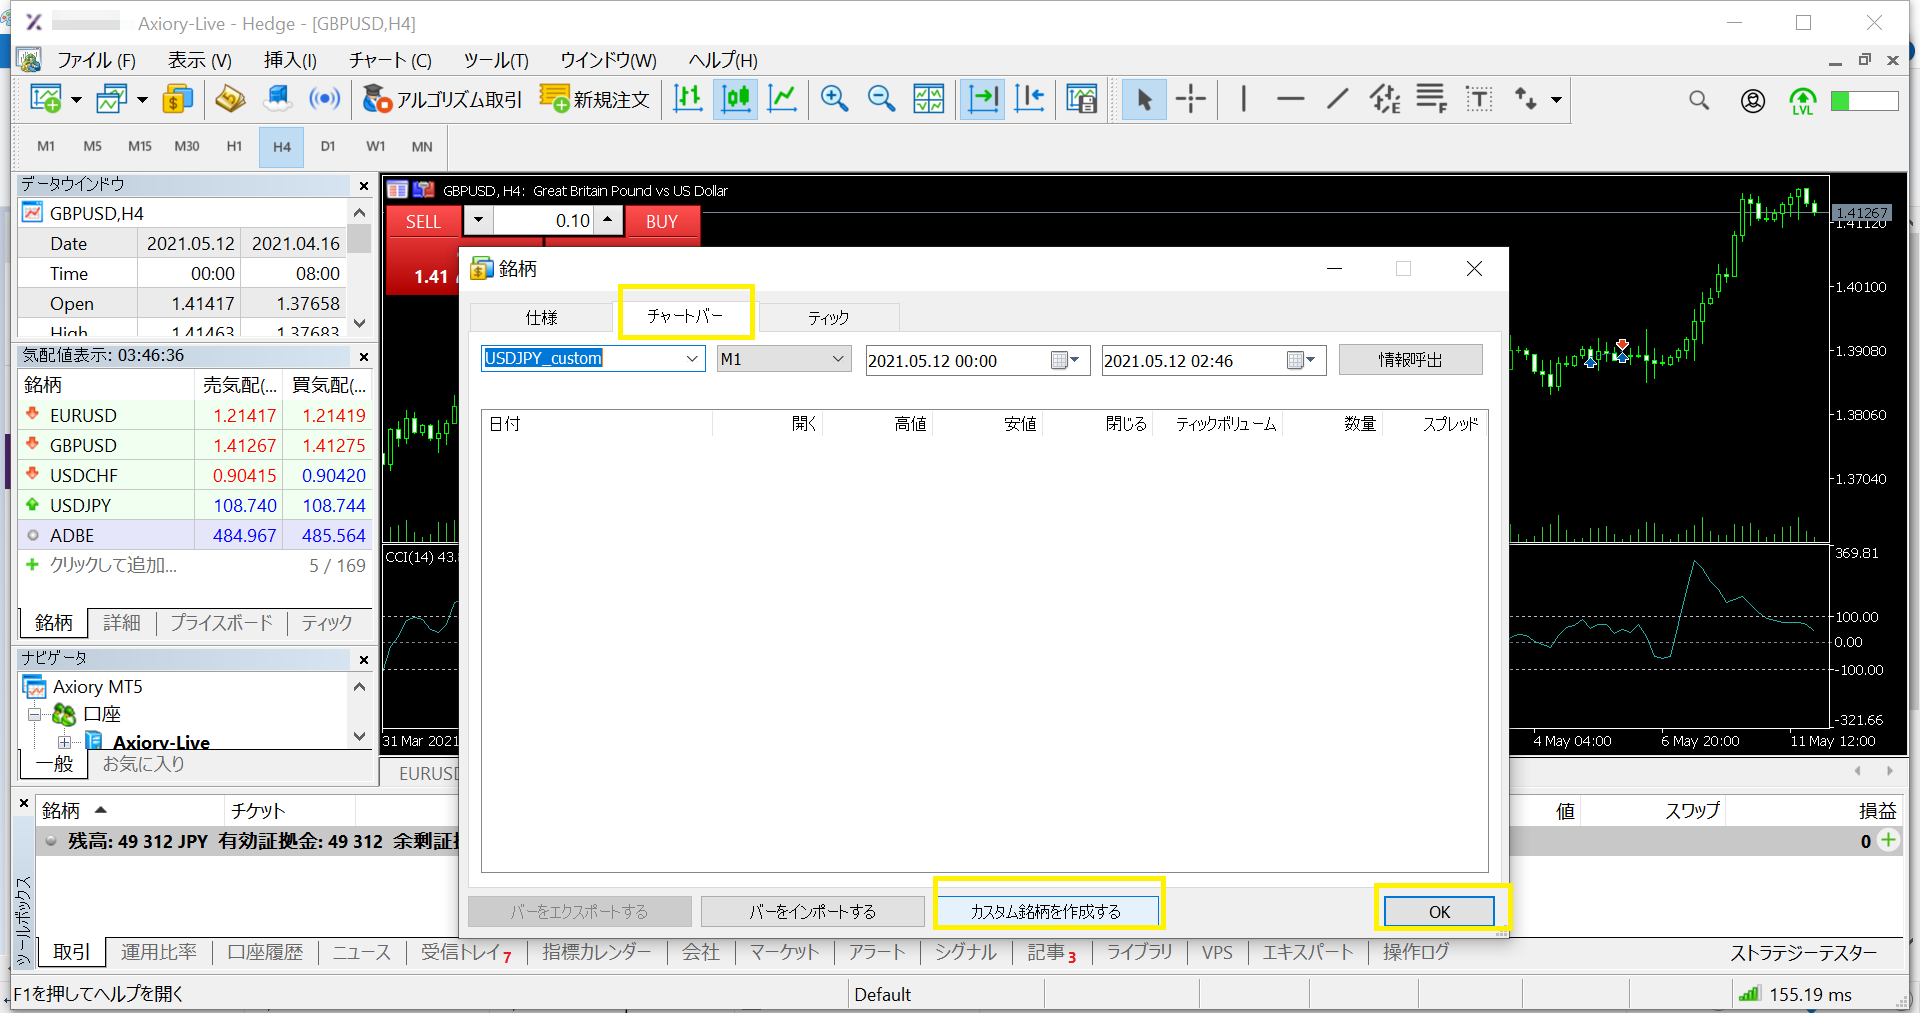Viewport: 1920px width, 1013px height.
Task: Select the M15 timeframe
Action: [x=140, y=147]
